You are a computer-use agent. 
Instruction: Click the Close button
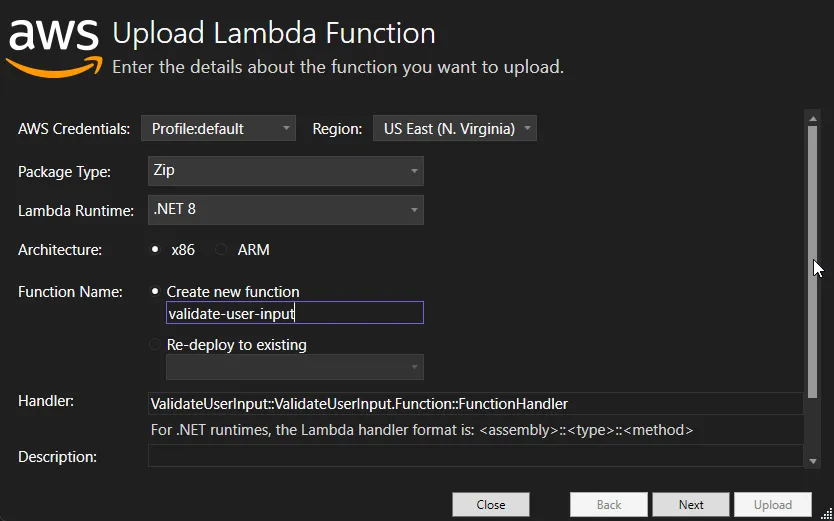click(490, 505)
